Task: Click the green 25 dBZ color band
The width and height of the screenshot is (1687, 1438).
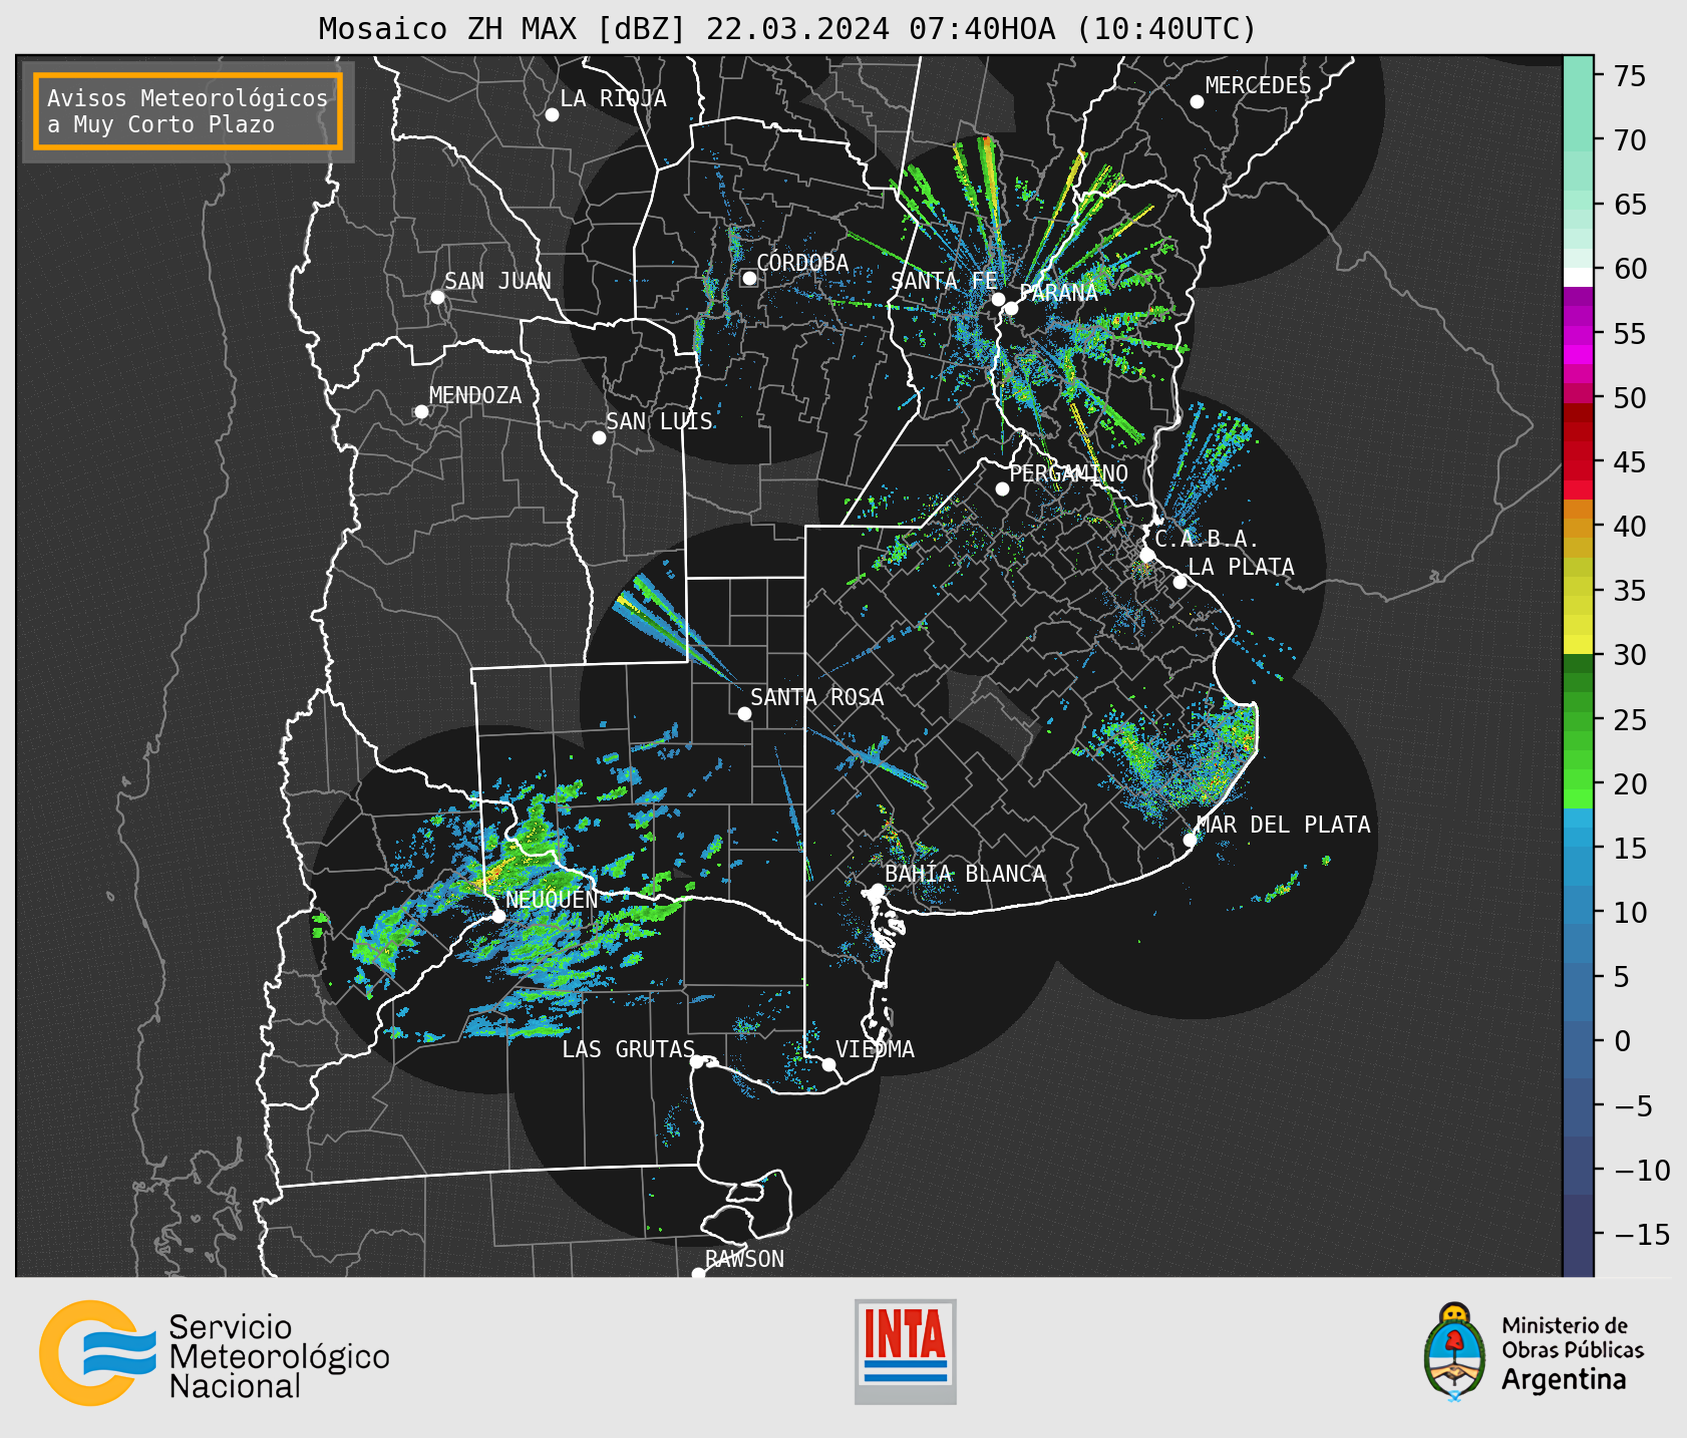Action: (1578, 720)
